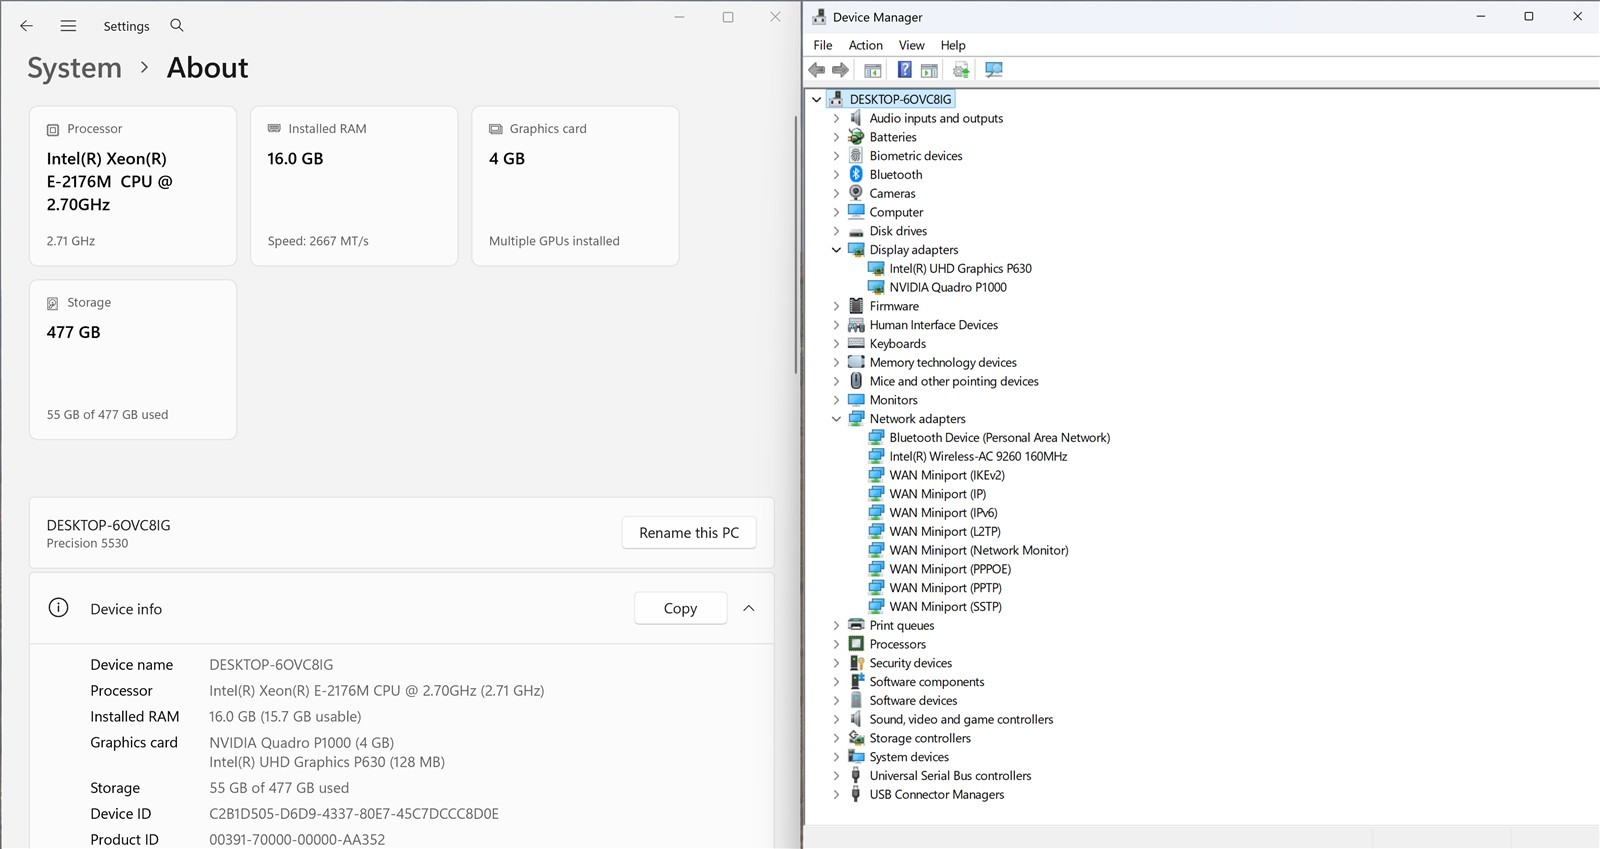The image size is (1600, 849).
Task: Click the Biometric devices fingerprint icon
Action: [856, 155]
